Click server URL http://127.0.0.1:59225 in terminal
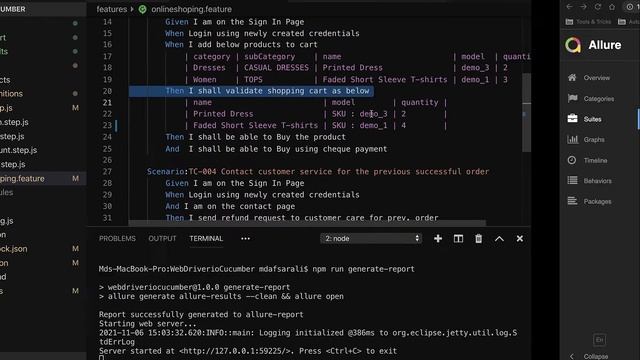The width and height of the screenshot is (640, 360). [236, 351]
